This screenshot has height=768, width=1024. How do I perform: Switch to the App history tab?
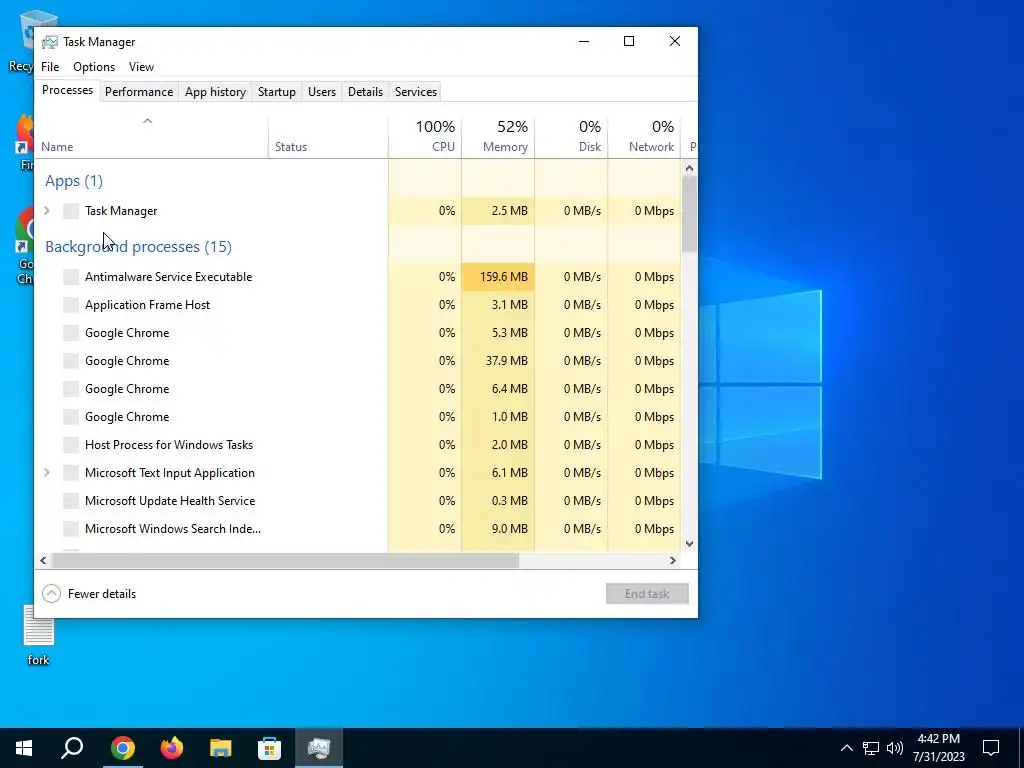[216, 92]
